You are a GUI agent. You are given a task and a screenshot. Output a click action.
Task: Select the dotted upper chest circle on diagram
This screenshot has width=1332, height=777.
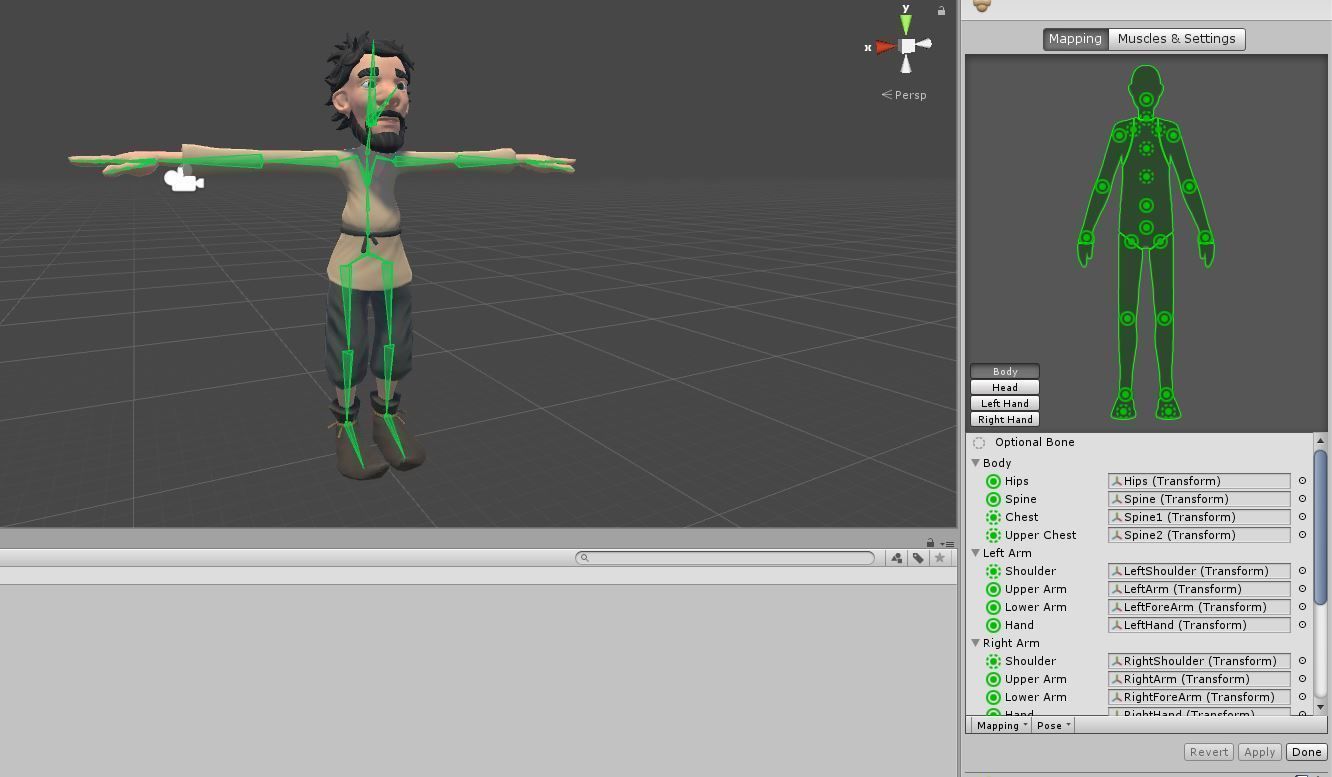[x=1146, y=149]
